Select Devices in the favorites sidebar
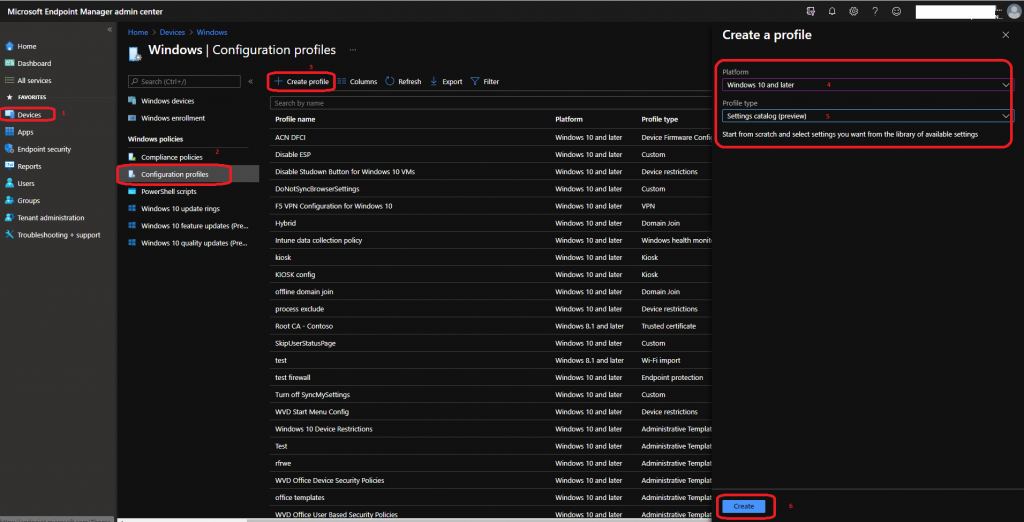Image resolution: width=1024 pixels, height=522 pixels. 29,115
